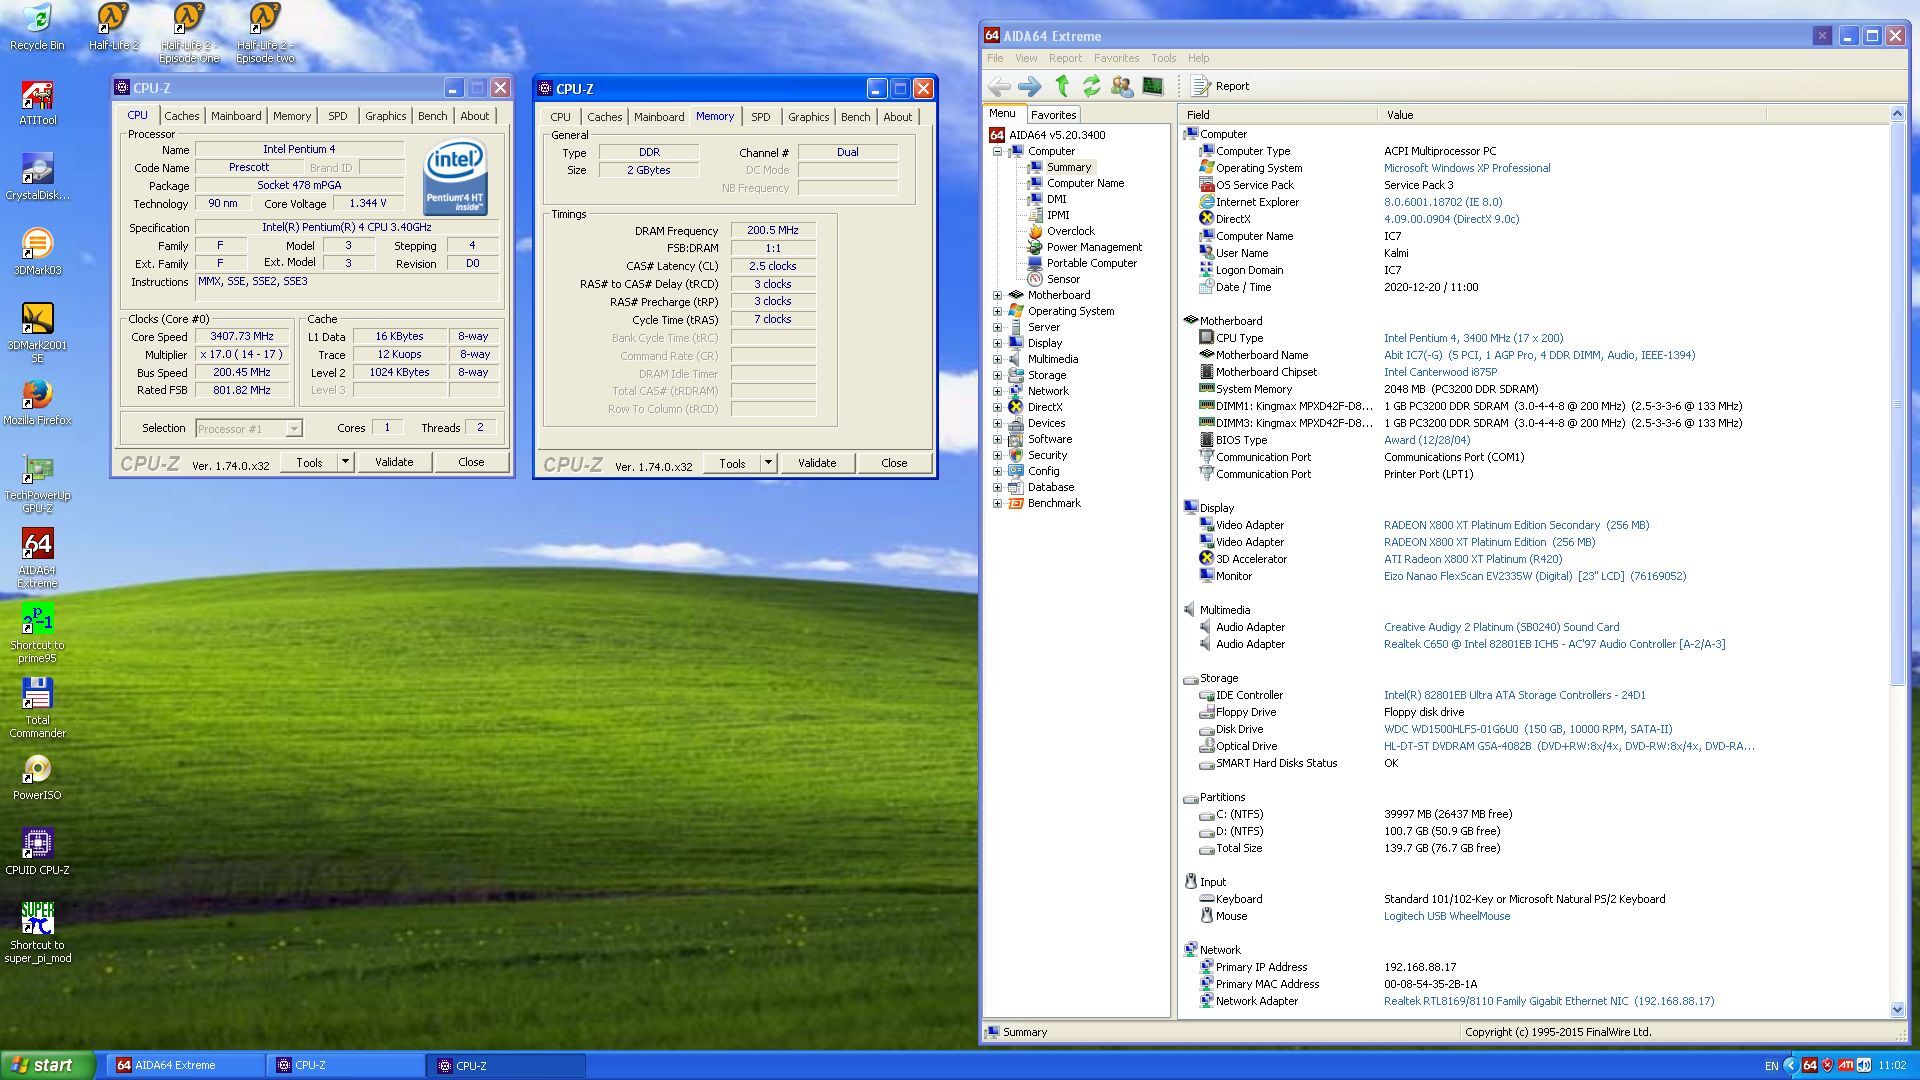This screenshot has height=1080, width=1920.
Task: Select Summary in the AIDA64 tree
Action: [x=1069, y=167]
